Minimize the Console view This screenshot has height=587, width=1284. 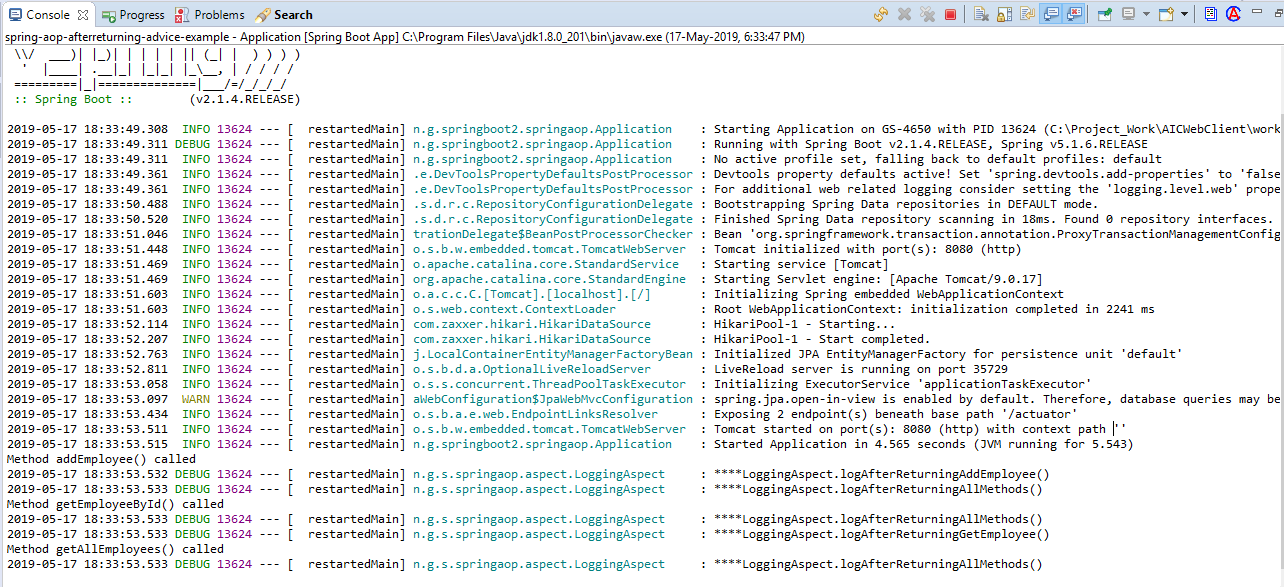pyautogui.click(x=1256, y=12)
